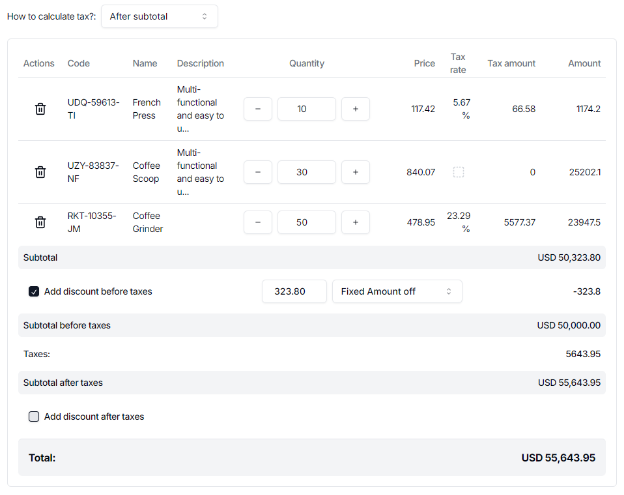Image resolution: width=624 pixels, height=495 pixels.
Task: Delete the Coffee Grinder row
Action: (x=40, y=222)
